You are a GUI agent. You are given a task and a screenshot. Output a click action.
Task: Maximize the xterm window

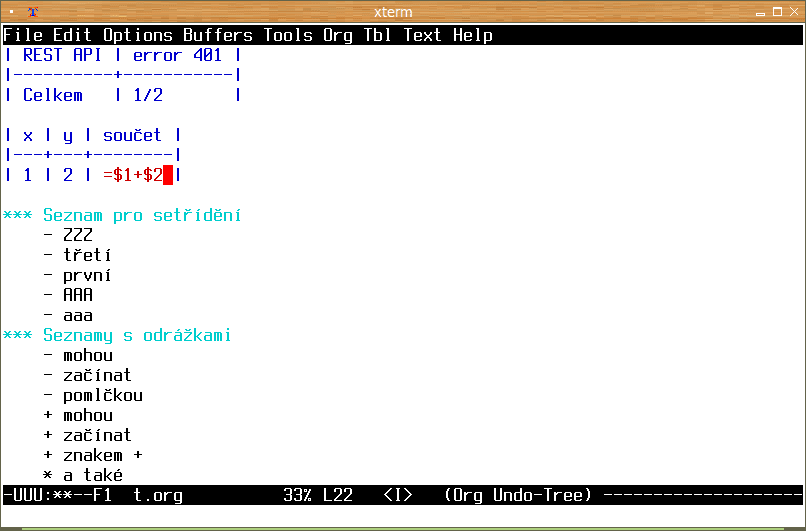[x=777, y=12]
